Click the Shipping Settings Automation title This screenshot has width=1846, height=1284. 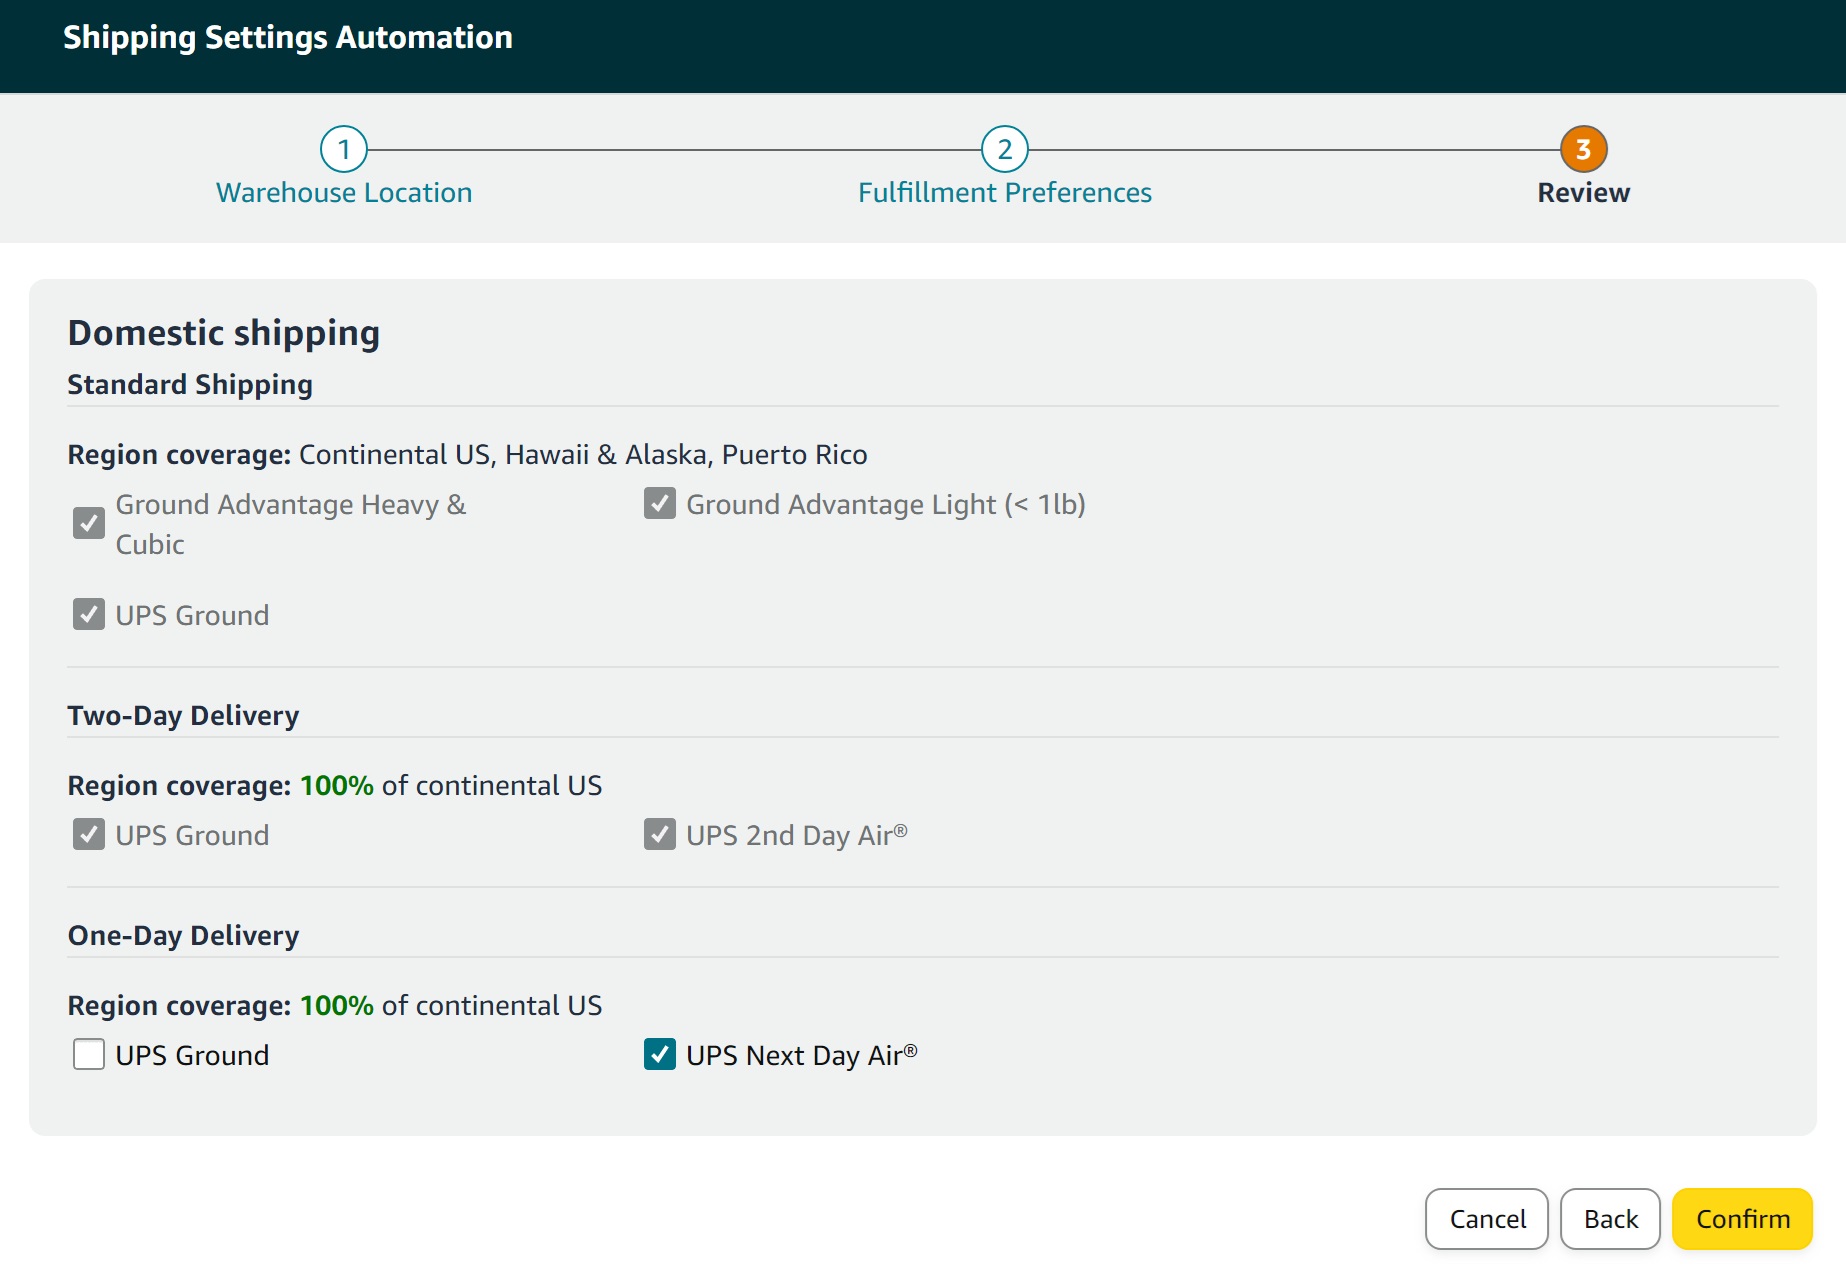pos(288,38)
